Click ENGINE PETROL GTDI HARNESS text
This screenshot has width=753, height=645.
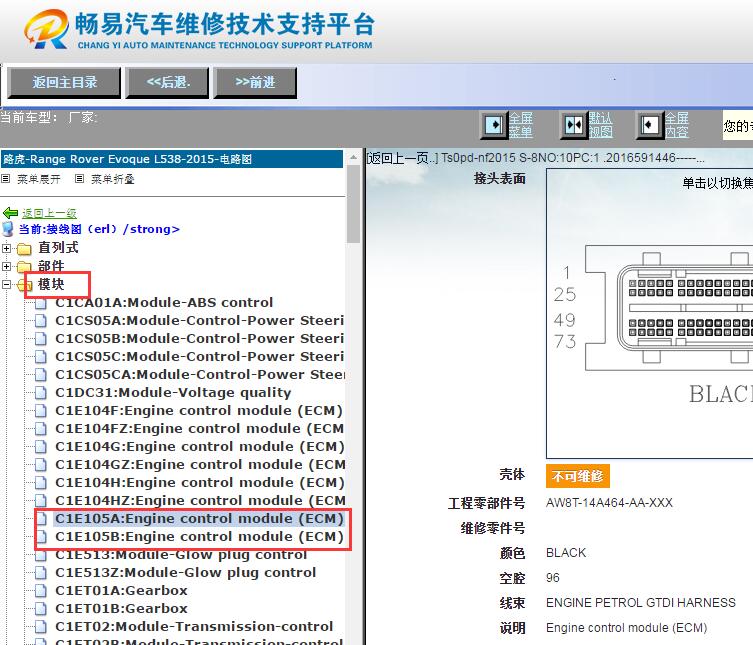pos(641,603)
